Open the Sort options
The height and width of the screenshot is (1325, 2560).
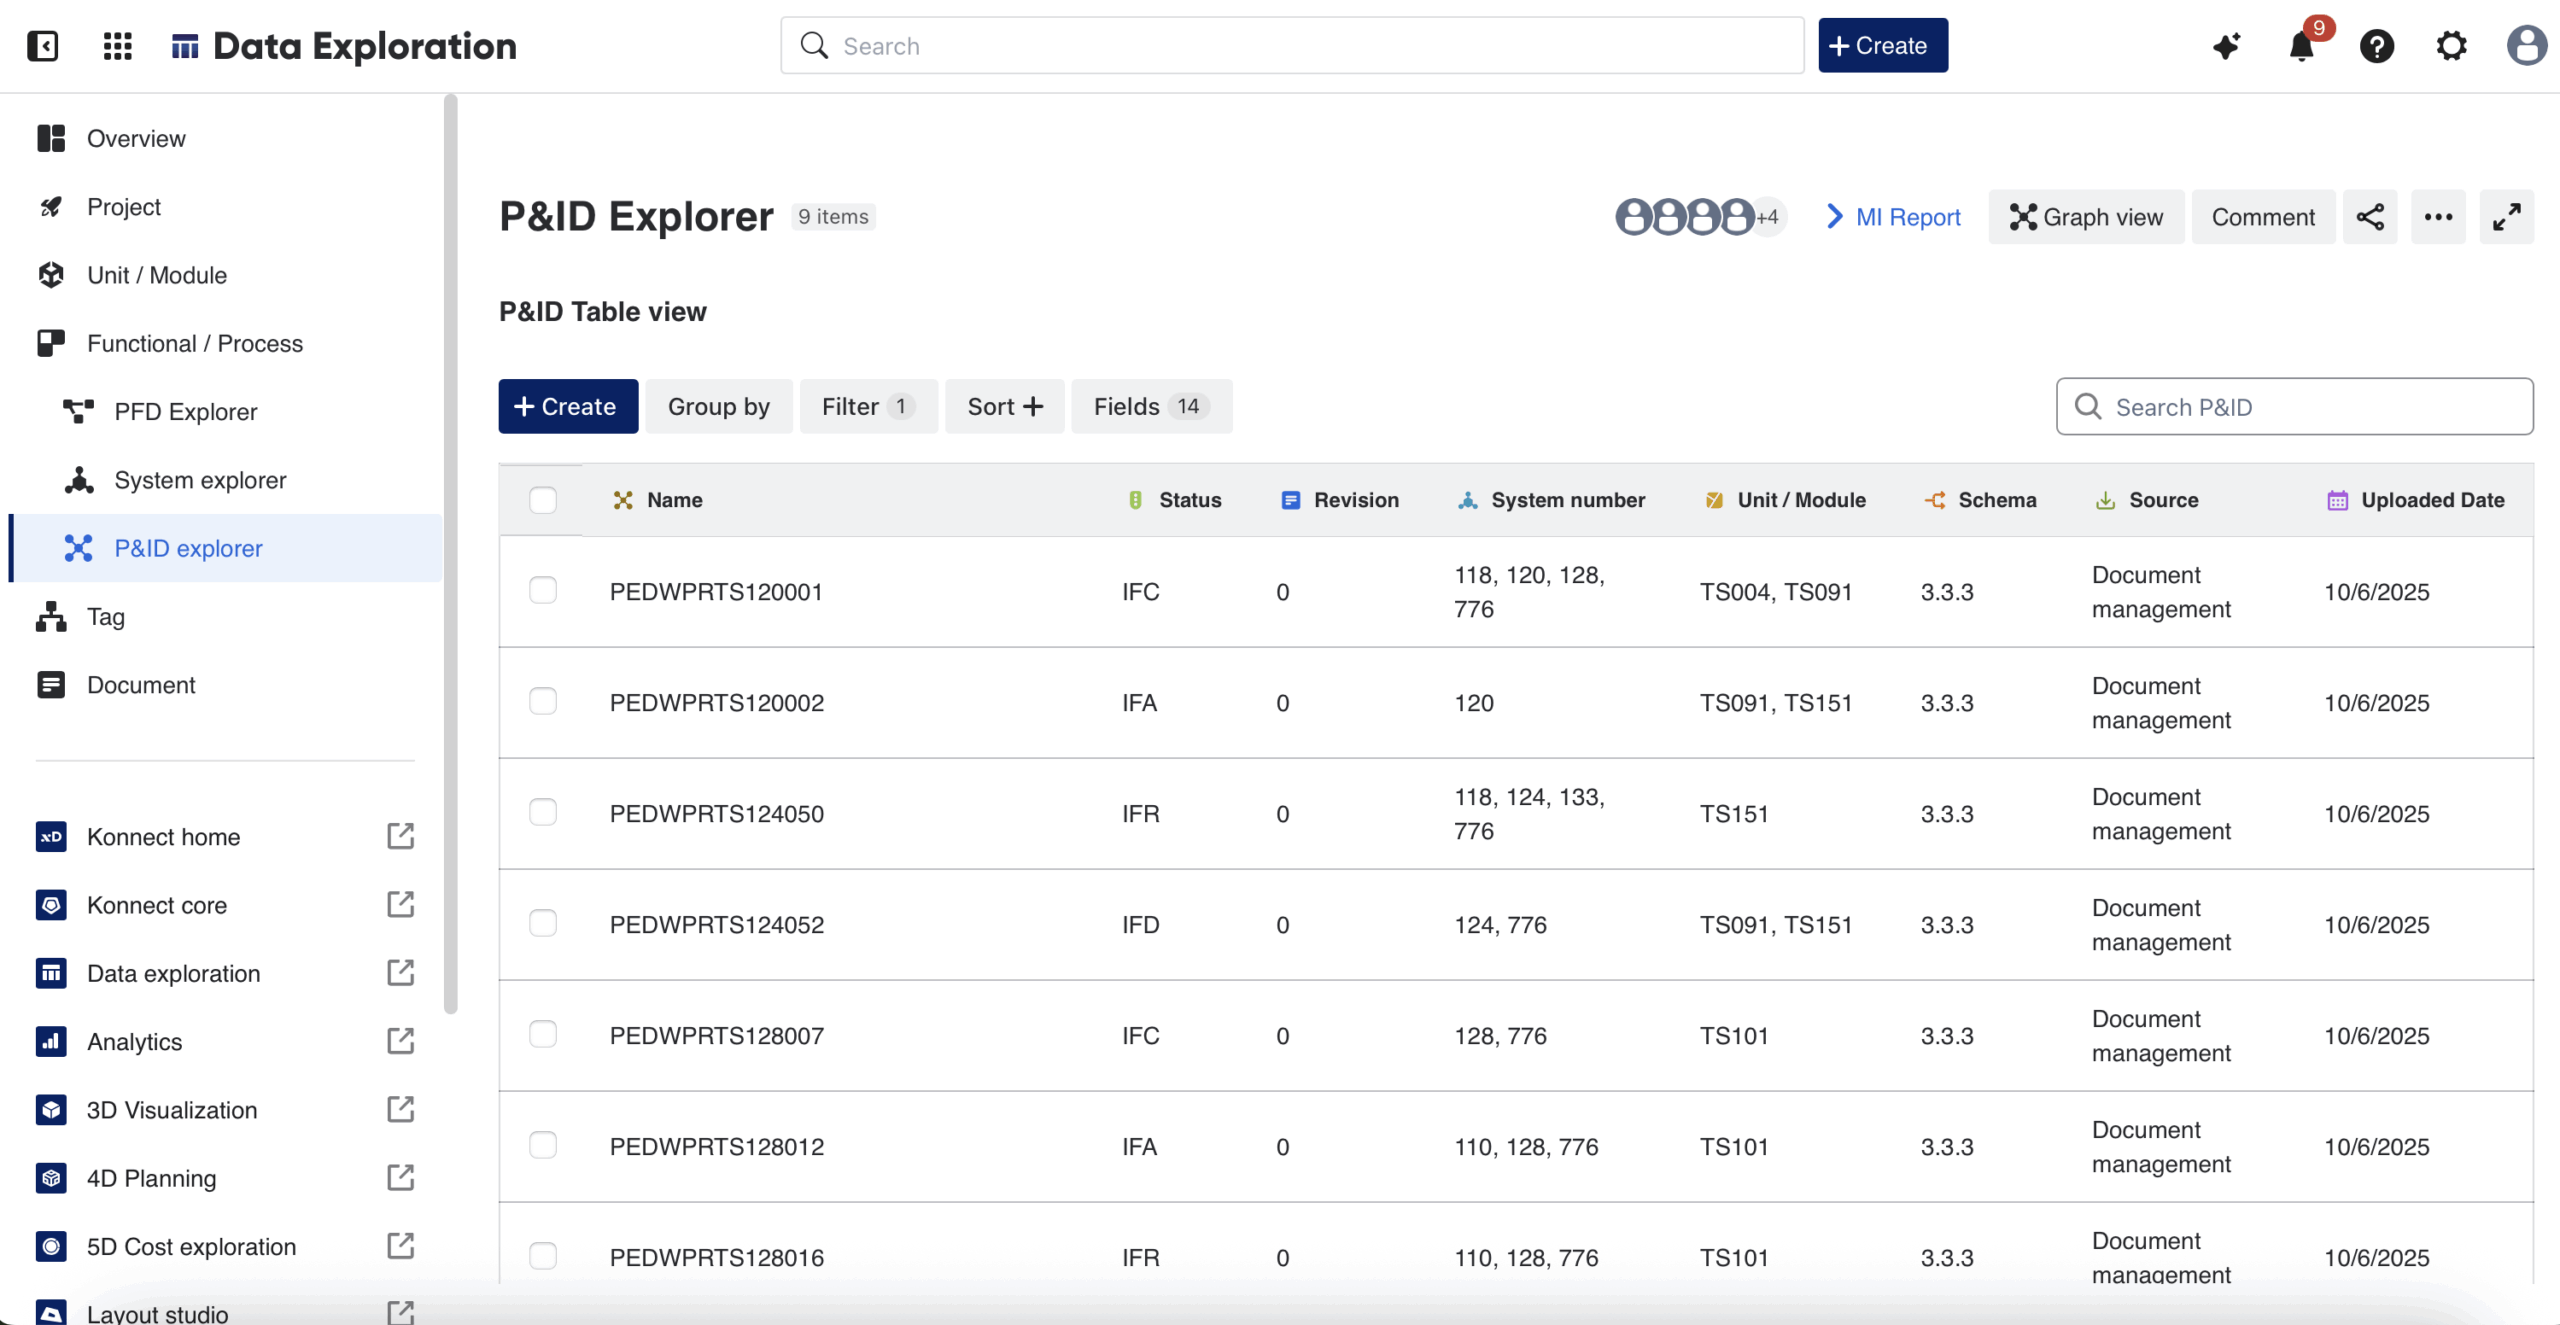pyautogui.click(x=1003, y=406)
